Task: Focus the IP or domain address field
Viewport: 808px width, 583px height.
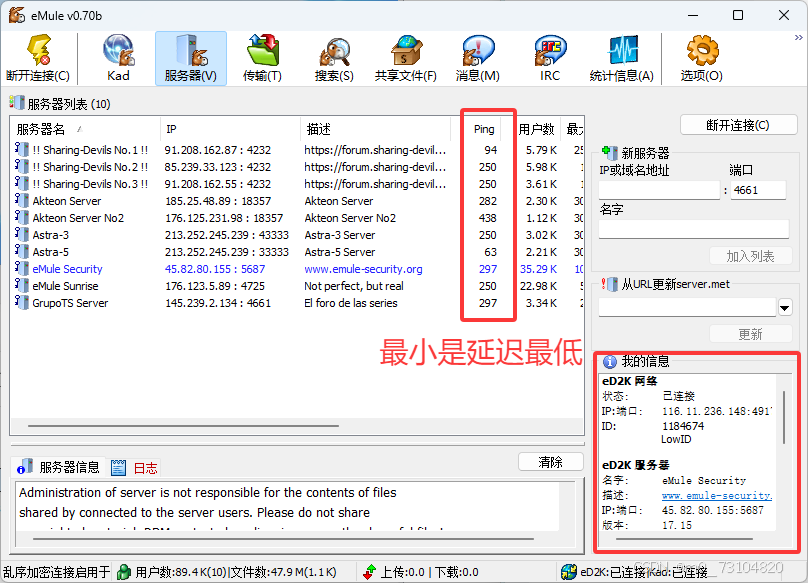Action: [x=659, y=190]
